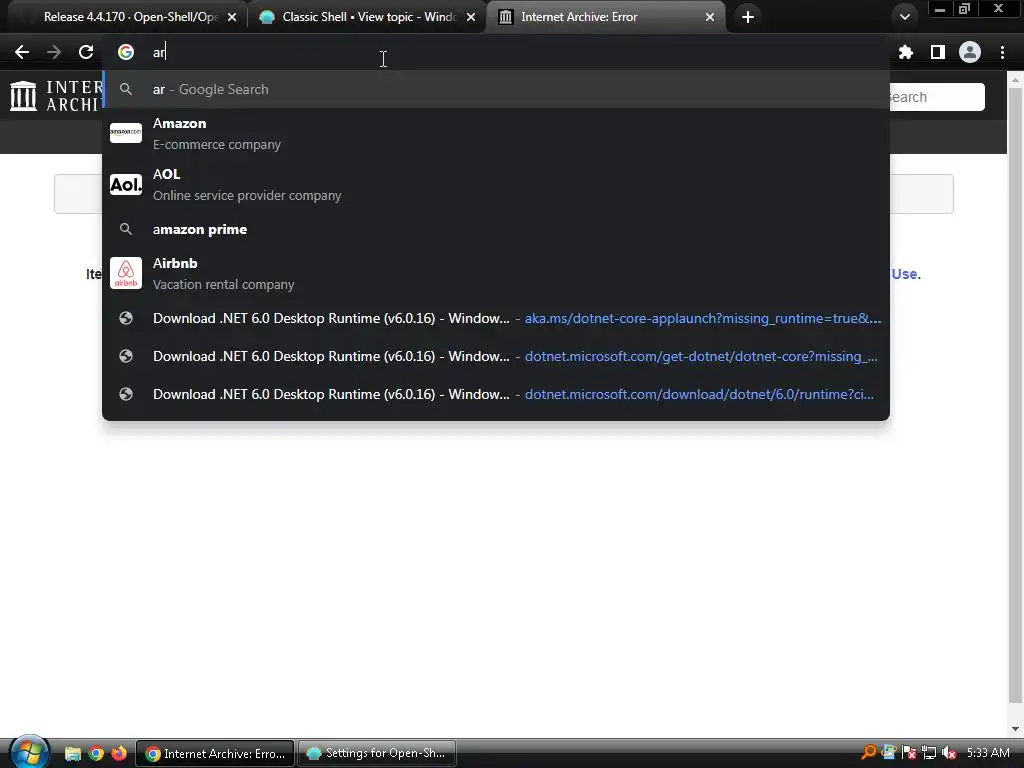Viewport: 1024px width, 768px height.
Task: Open the Extensions puzzle icon
Action: tap(906, 52)
